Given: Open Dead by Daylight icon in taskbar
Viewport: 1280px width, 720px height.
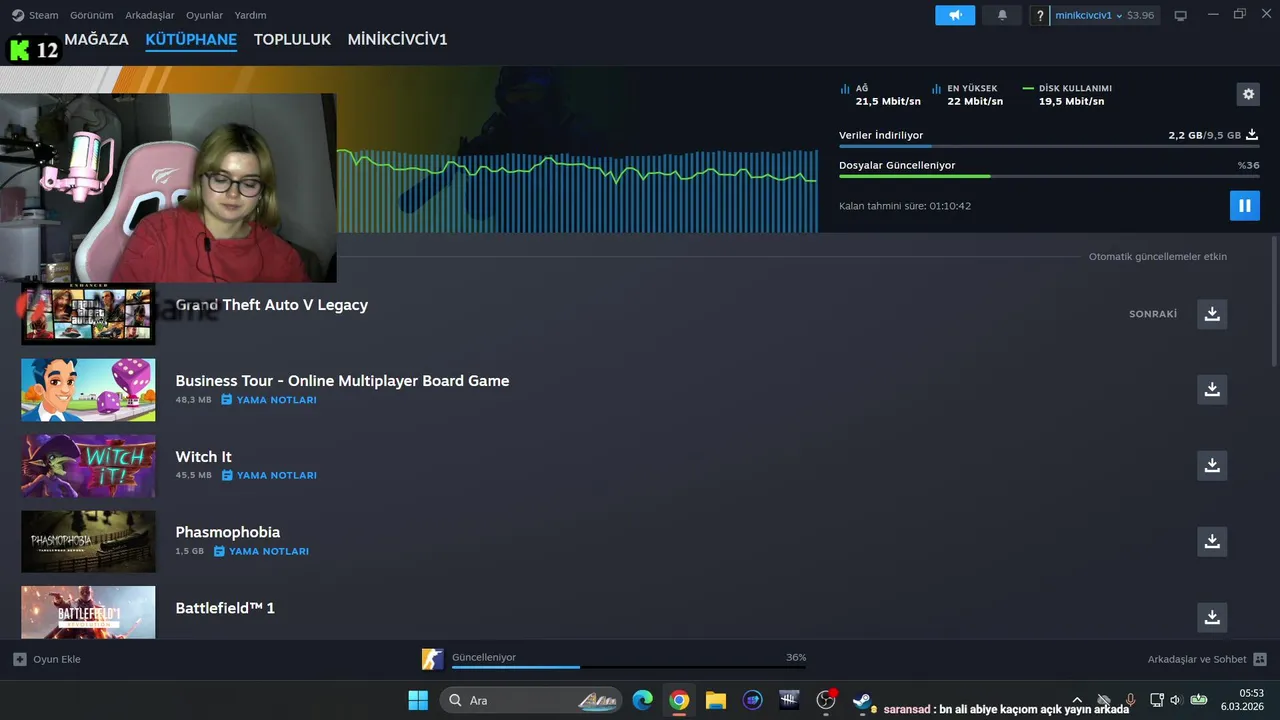Looking at the screenshot, I should [x=789, y=700].
